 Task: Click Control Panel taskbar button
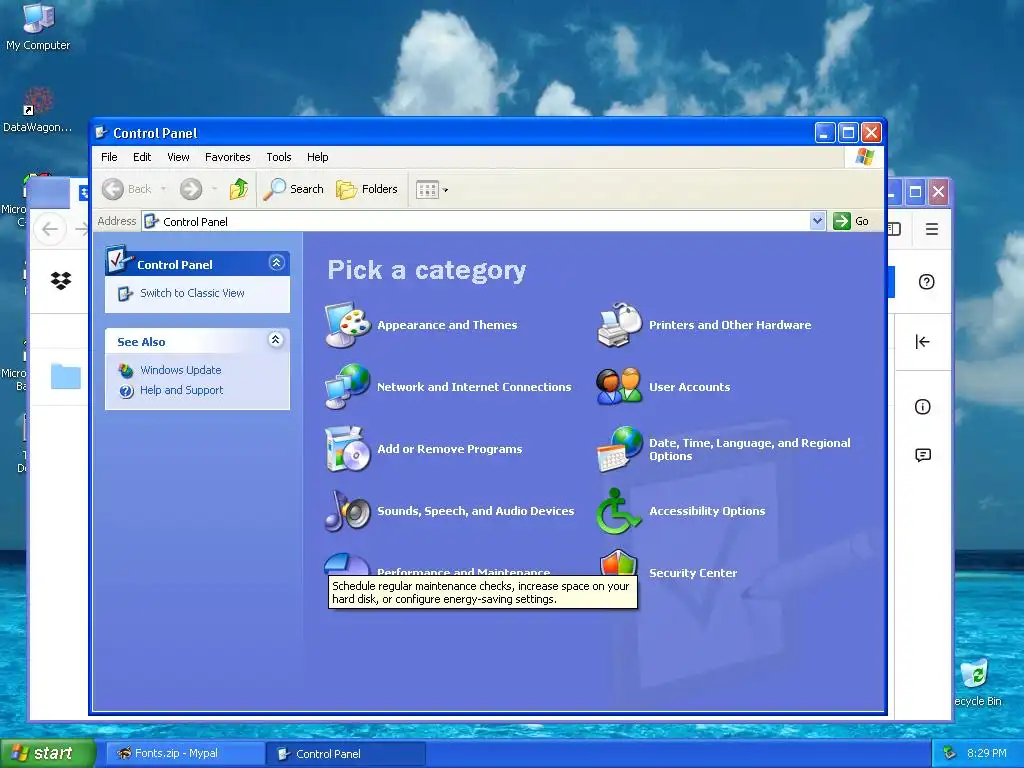346,754
